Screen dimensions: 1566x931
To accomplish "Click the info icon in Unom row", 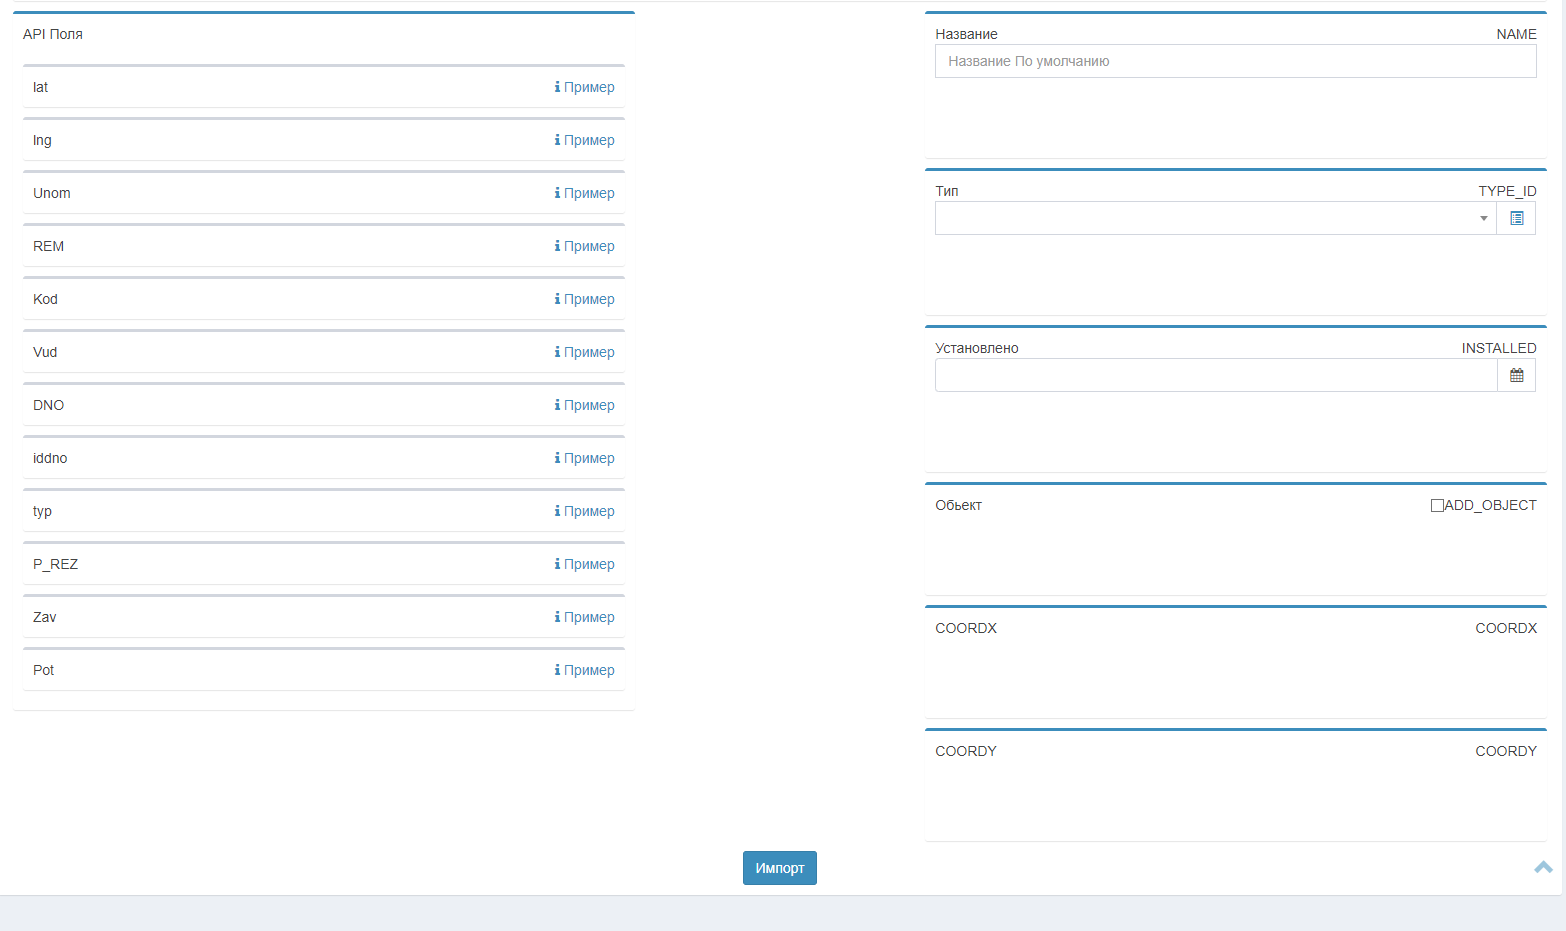I will click(557, 193).
